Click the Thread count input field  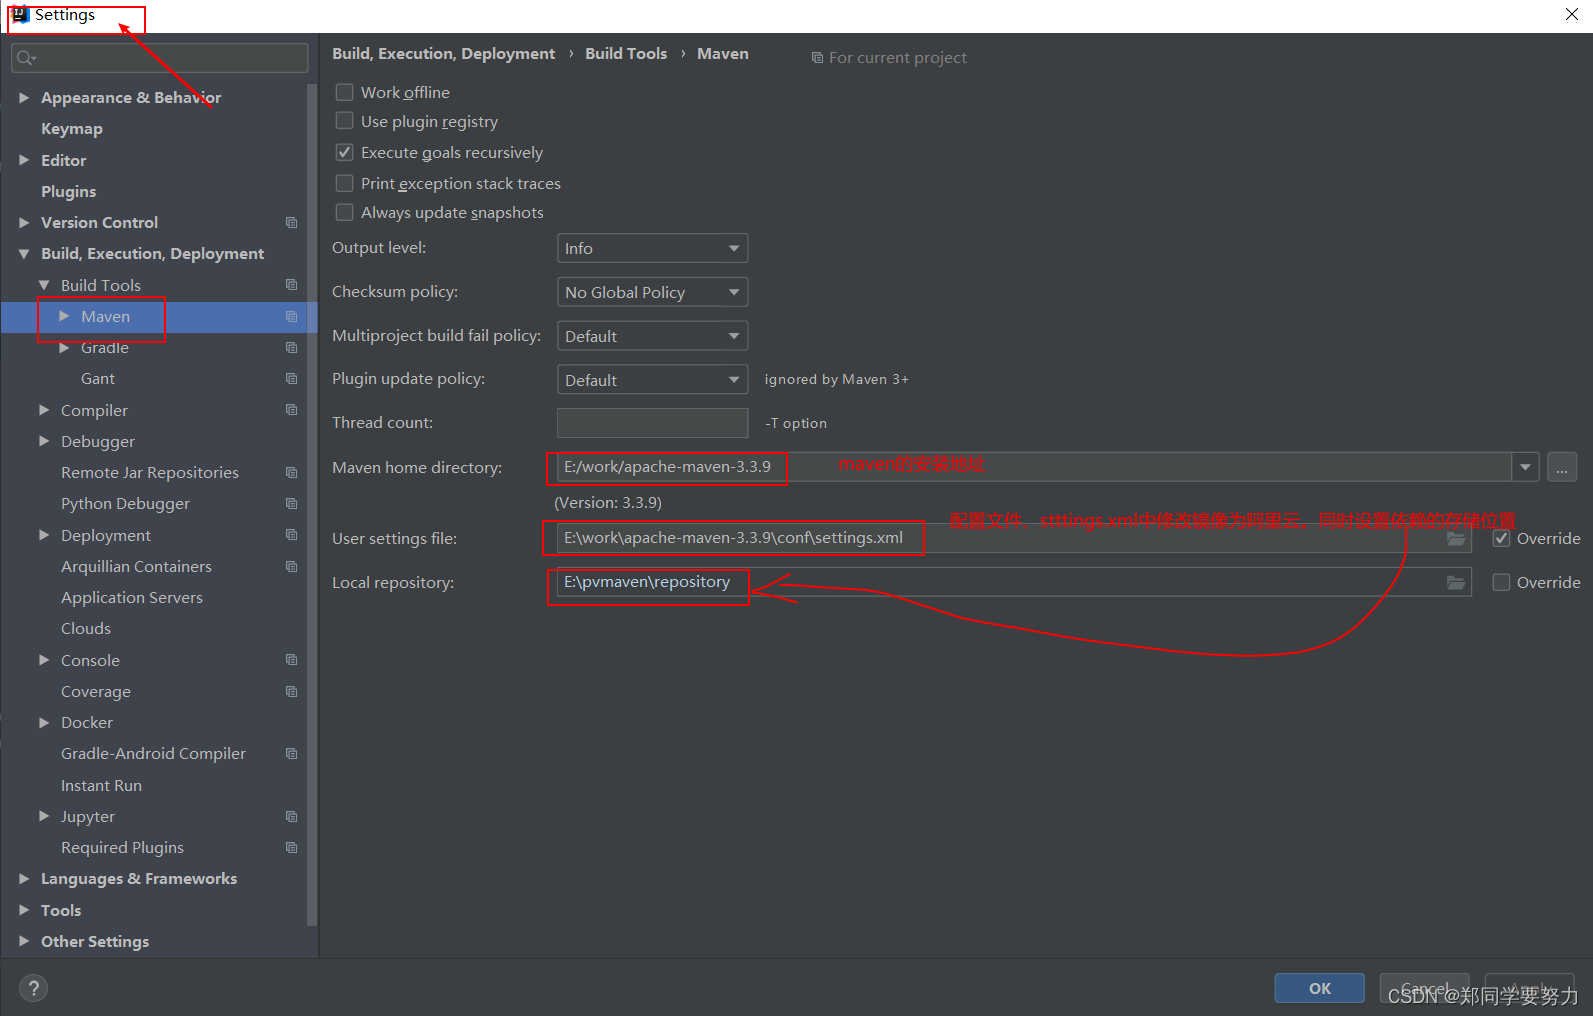tap(651, 423)
